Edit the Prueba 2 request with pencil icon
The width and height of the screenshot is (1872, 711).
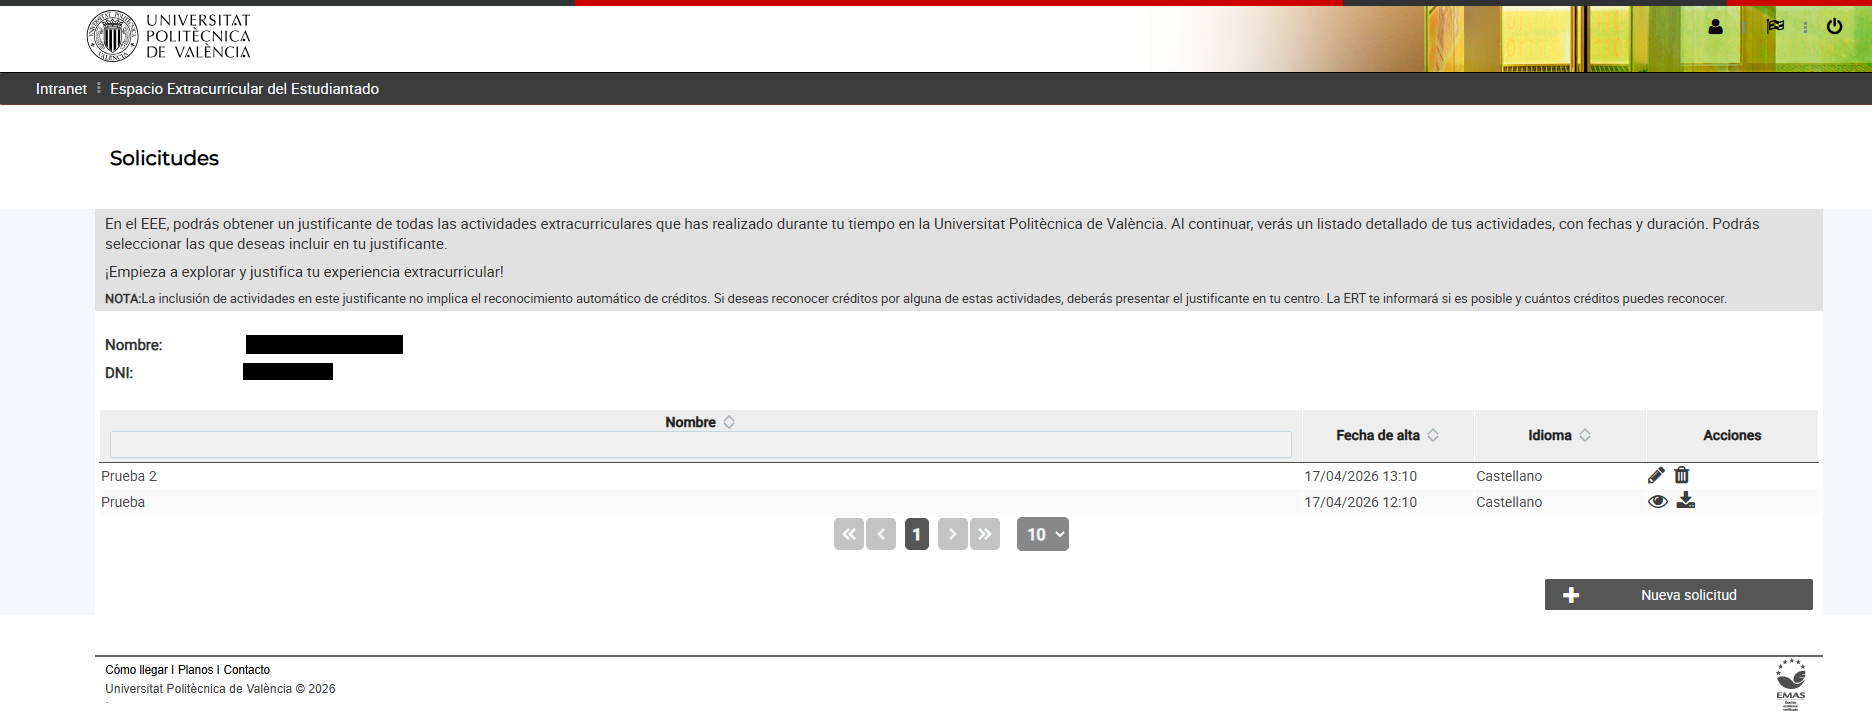pos(1656,475)
